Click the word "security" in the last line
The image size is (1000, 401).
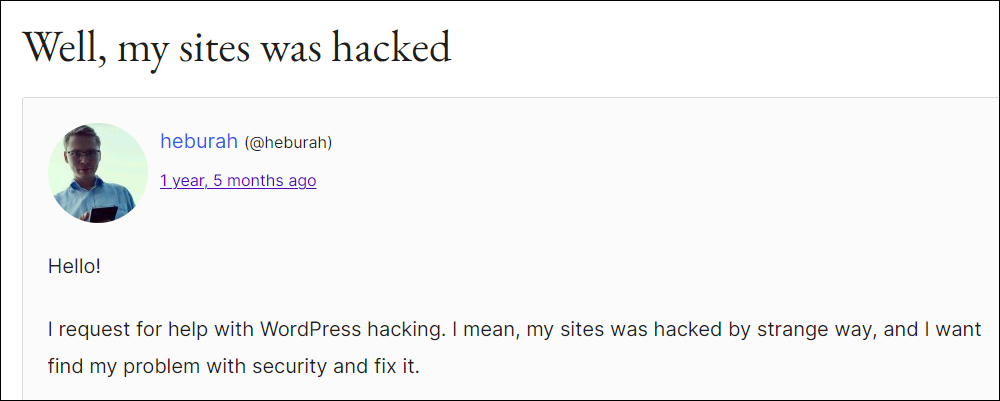[309, 367]
